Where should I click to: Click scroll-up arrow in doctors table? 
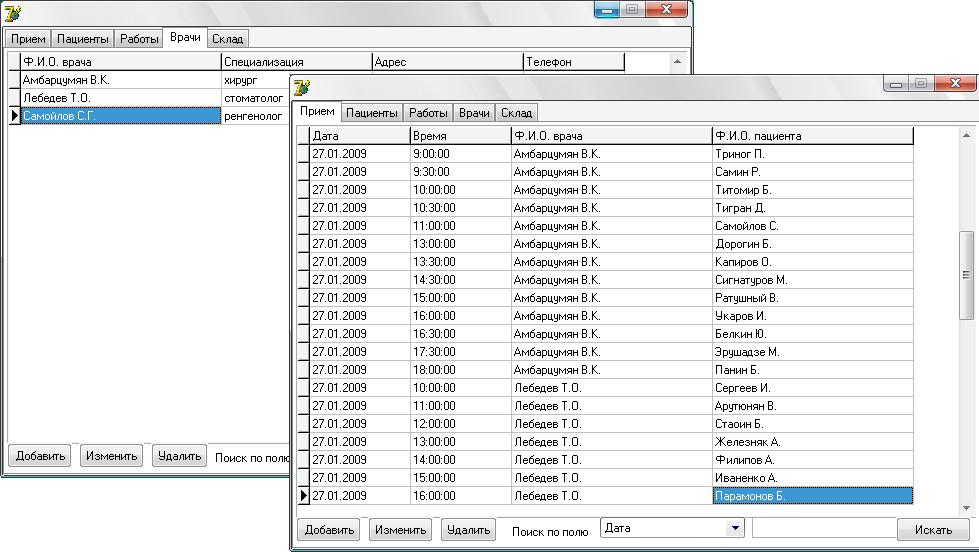point(677,62)
